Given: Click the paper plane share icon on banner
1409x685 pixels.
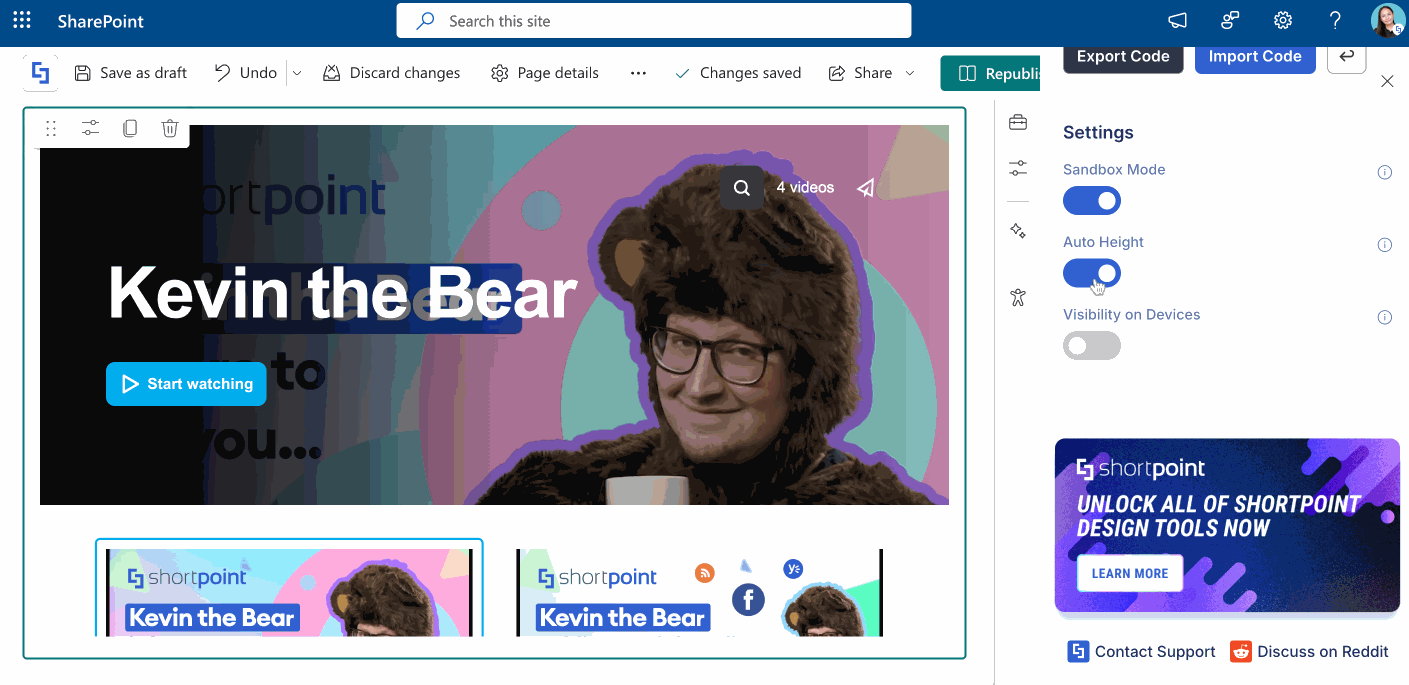Looking at the screenshot, I should [866, 188].
